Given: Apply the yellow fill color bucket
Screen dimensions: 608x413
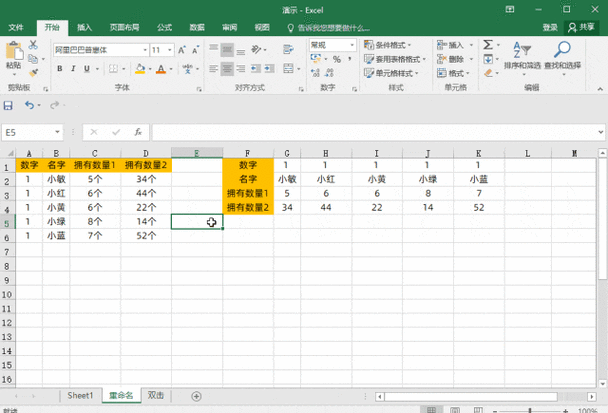Looking at the screenshot, I should click(140, 69).
